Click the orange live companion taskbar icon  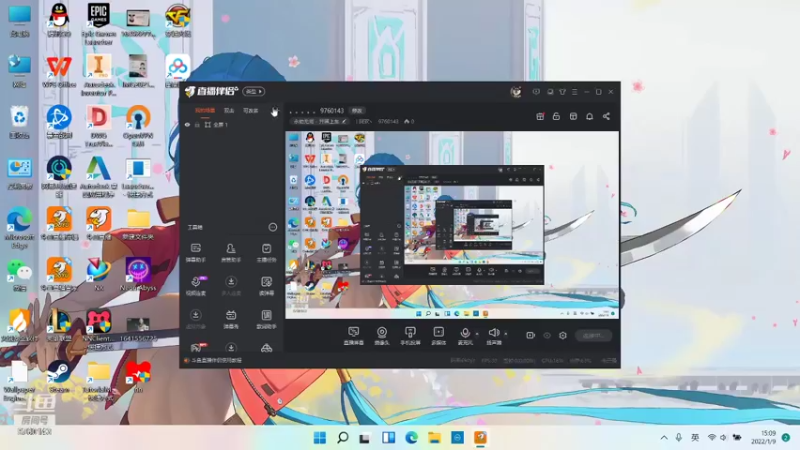click(x=480, y=437)
